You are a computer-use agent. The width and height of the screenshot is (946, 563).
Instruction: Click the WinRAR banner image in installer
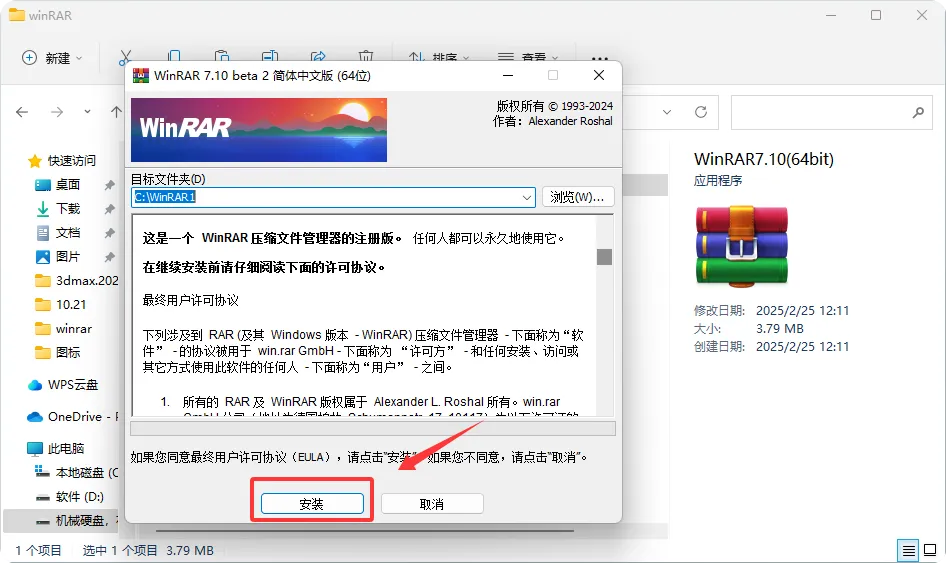pyautogui.click(x=259, y=130)
